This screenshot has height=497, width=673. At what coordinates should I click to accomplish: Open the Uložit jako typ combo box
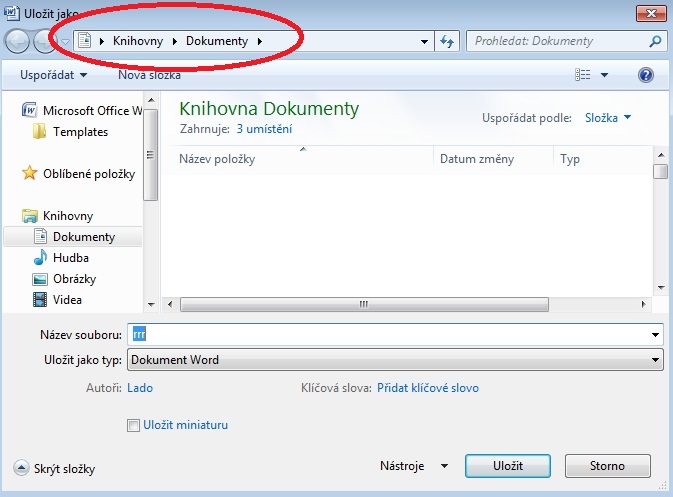pos(395,360)
